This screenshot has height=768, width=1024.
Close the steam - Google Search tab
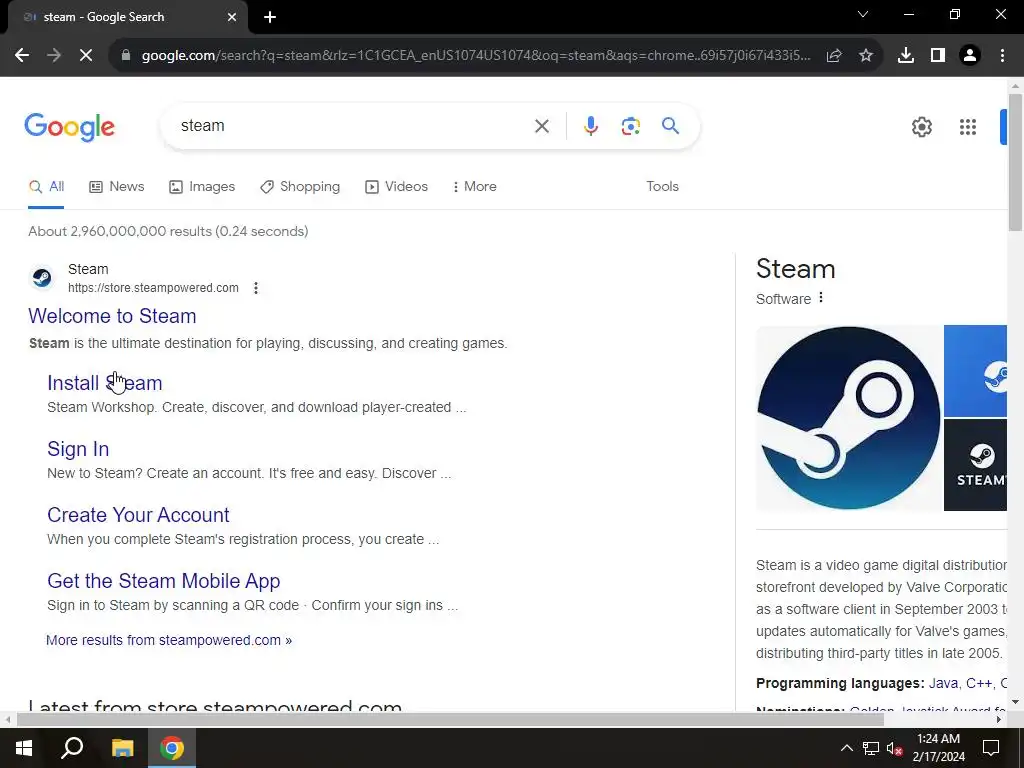tap(232, 17)
